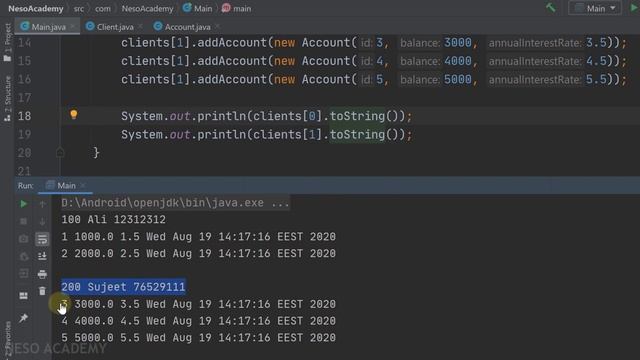640x360 pixels.
Task: Click the green Build hammer icon
Action: click(551, 7)
